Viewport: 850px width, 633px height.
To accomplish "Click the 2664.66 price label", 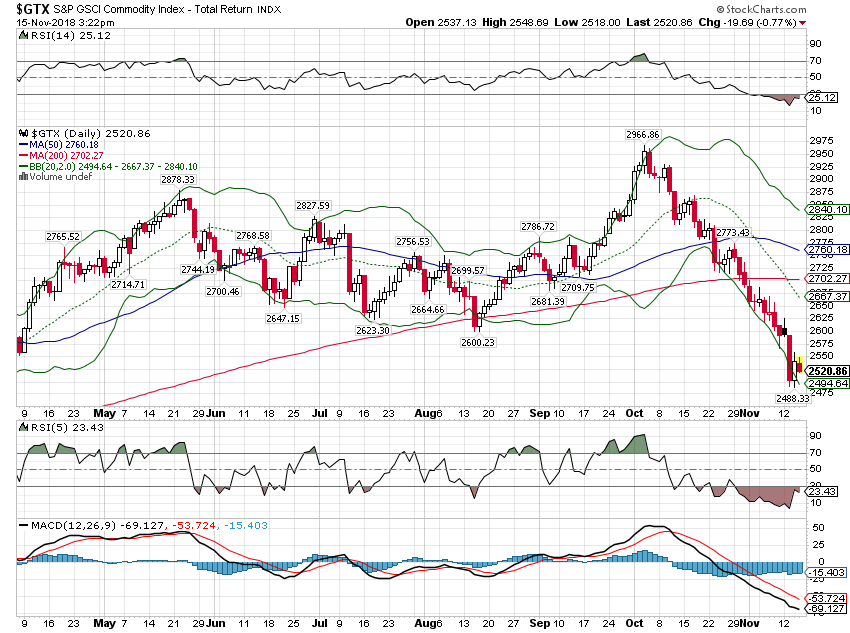I will [x=428, y=309].
